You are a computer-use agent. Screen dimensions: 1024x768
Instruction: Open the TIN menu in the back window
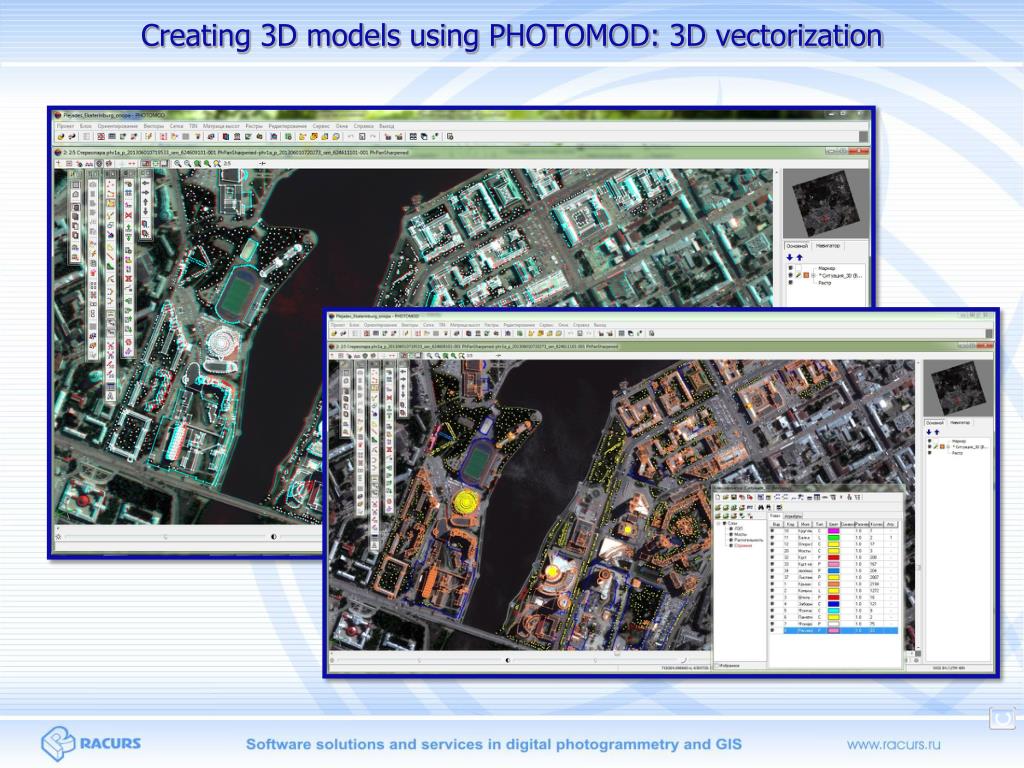[x=193, y=126]
